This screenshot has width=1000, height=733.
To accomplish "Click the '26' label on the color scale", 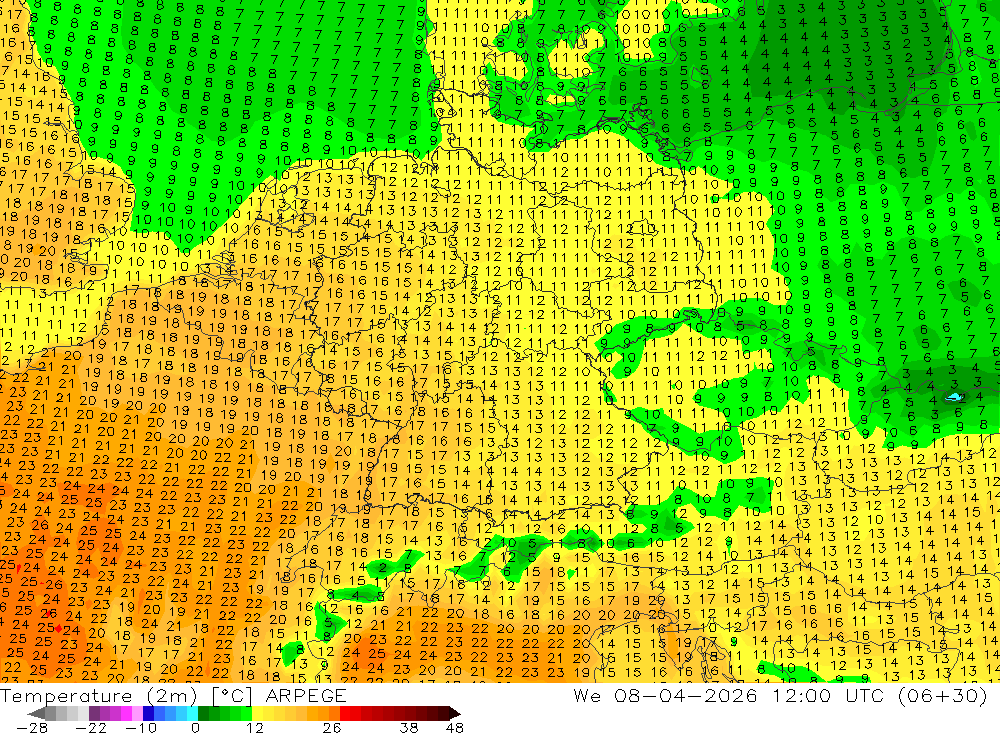I will coord(332,727).
